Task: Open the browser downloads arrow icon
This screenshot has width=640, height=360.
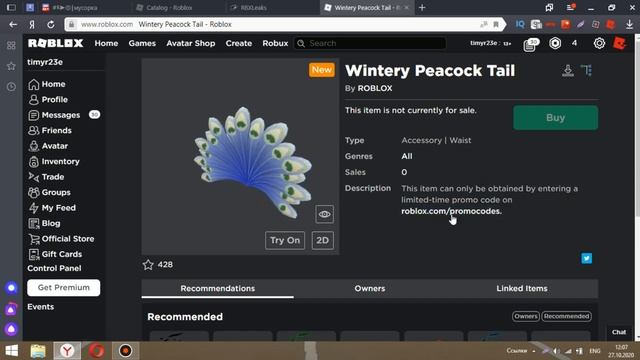Action: [629, 24]
